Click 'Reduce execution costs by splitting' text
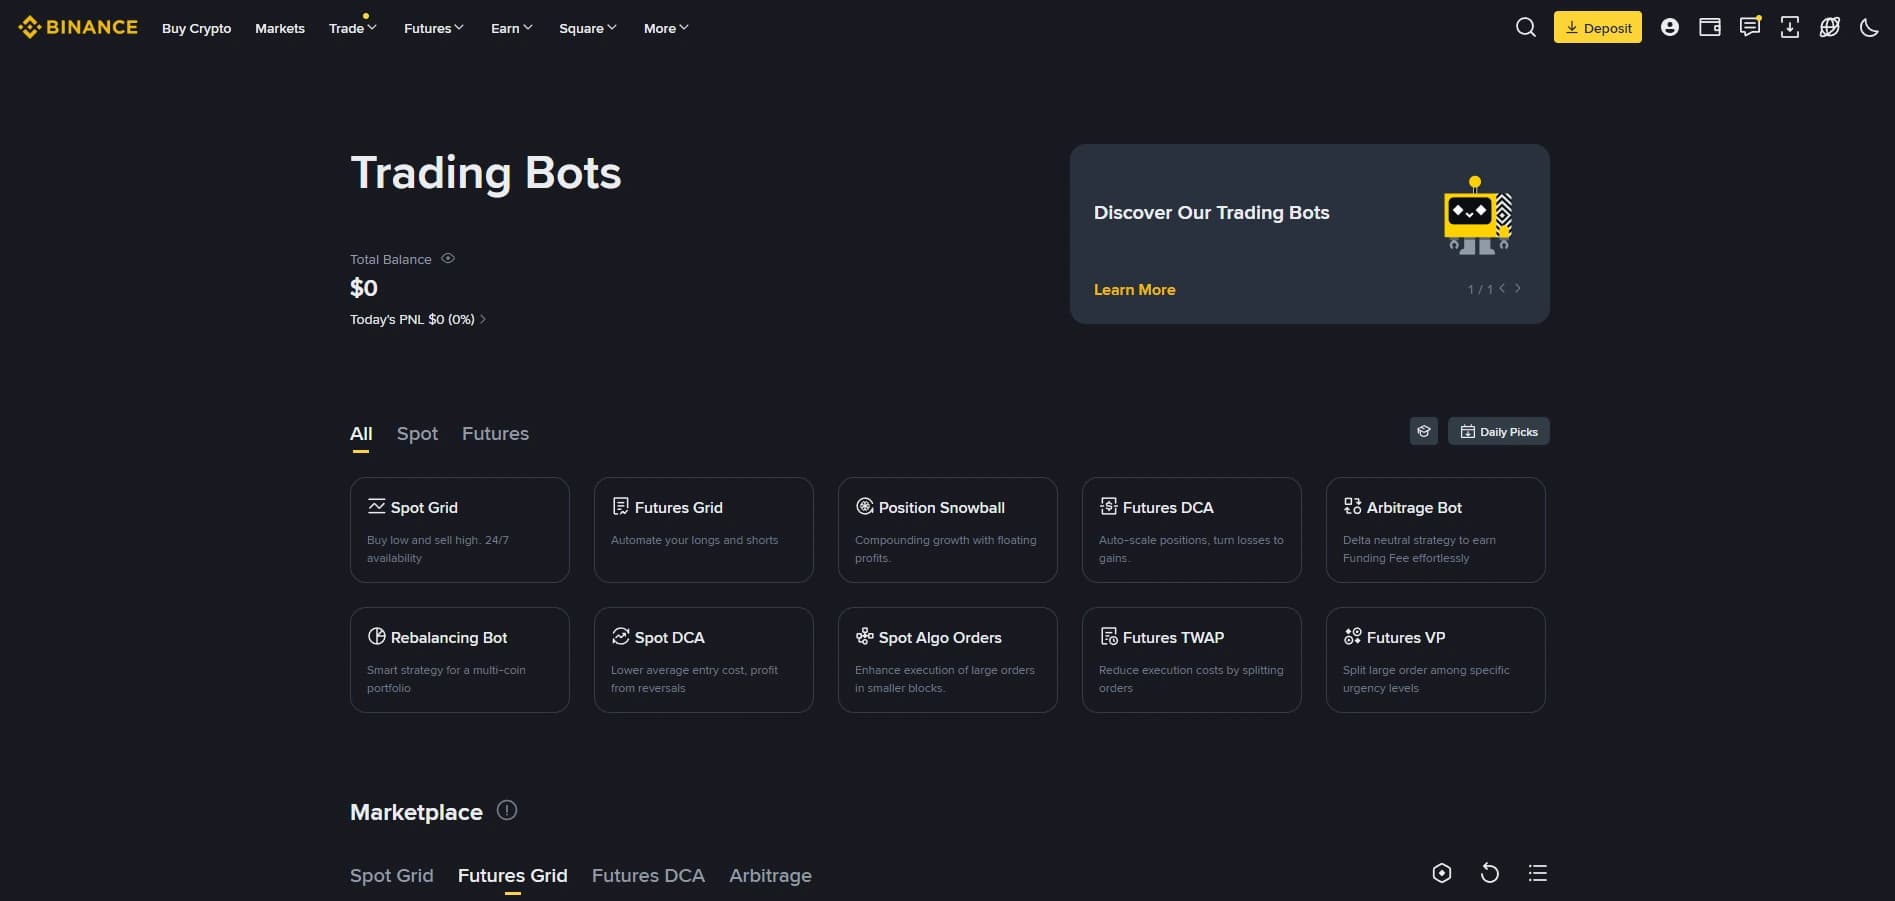1895x901 pixels. pyautogui.click(x=1191, y=679)
